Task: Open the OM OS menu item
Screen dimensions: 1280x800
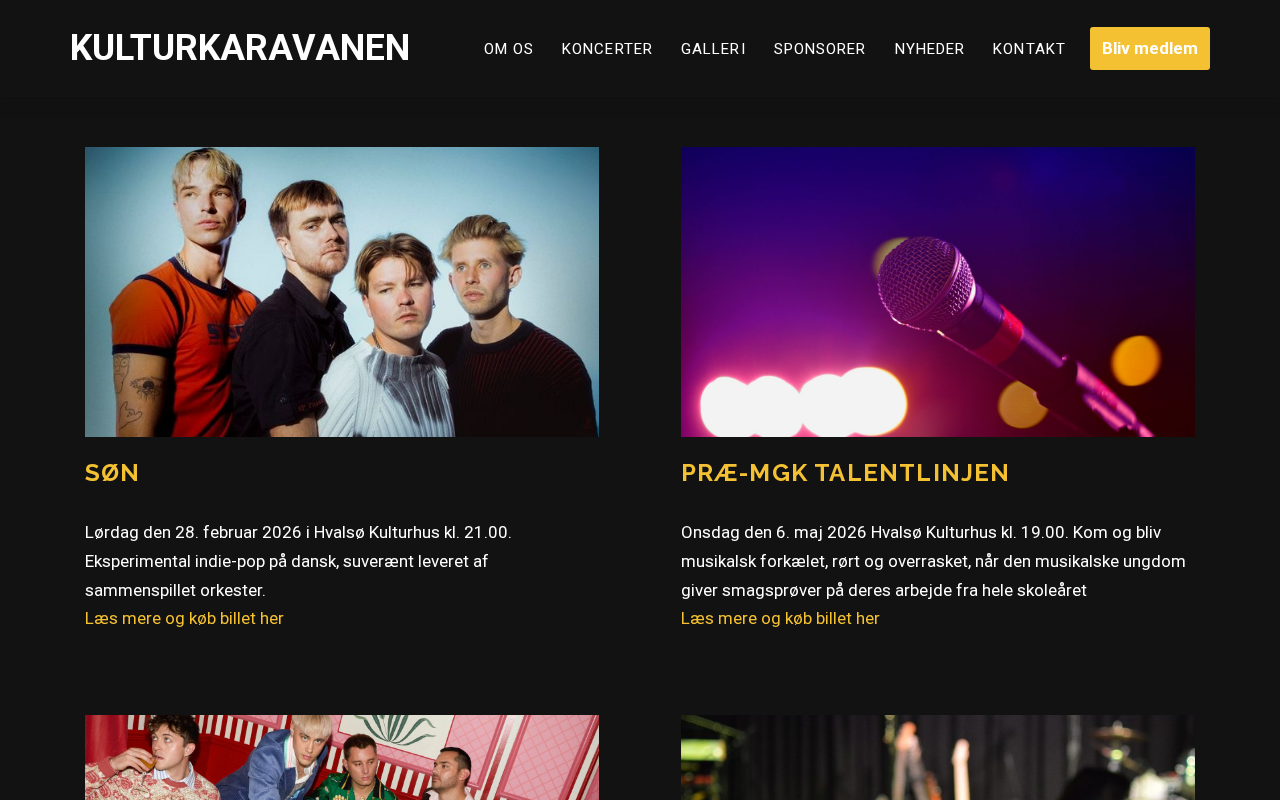Action: tap(508, 49)
